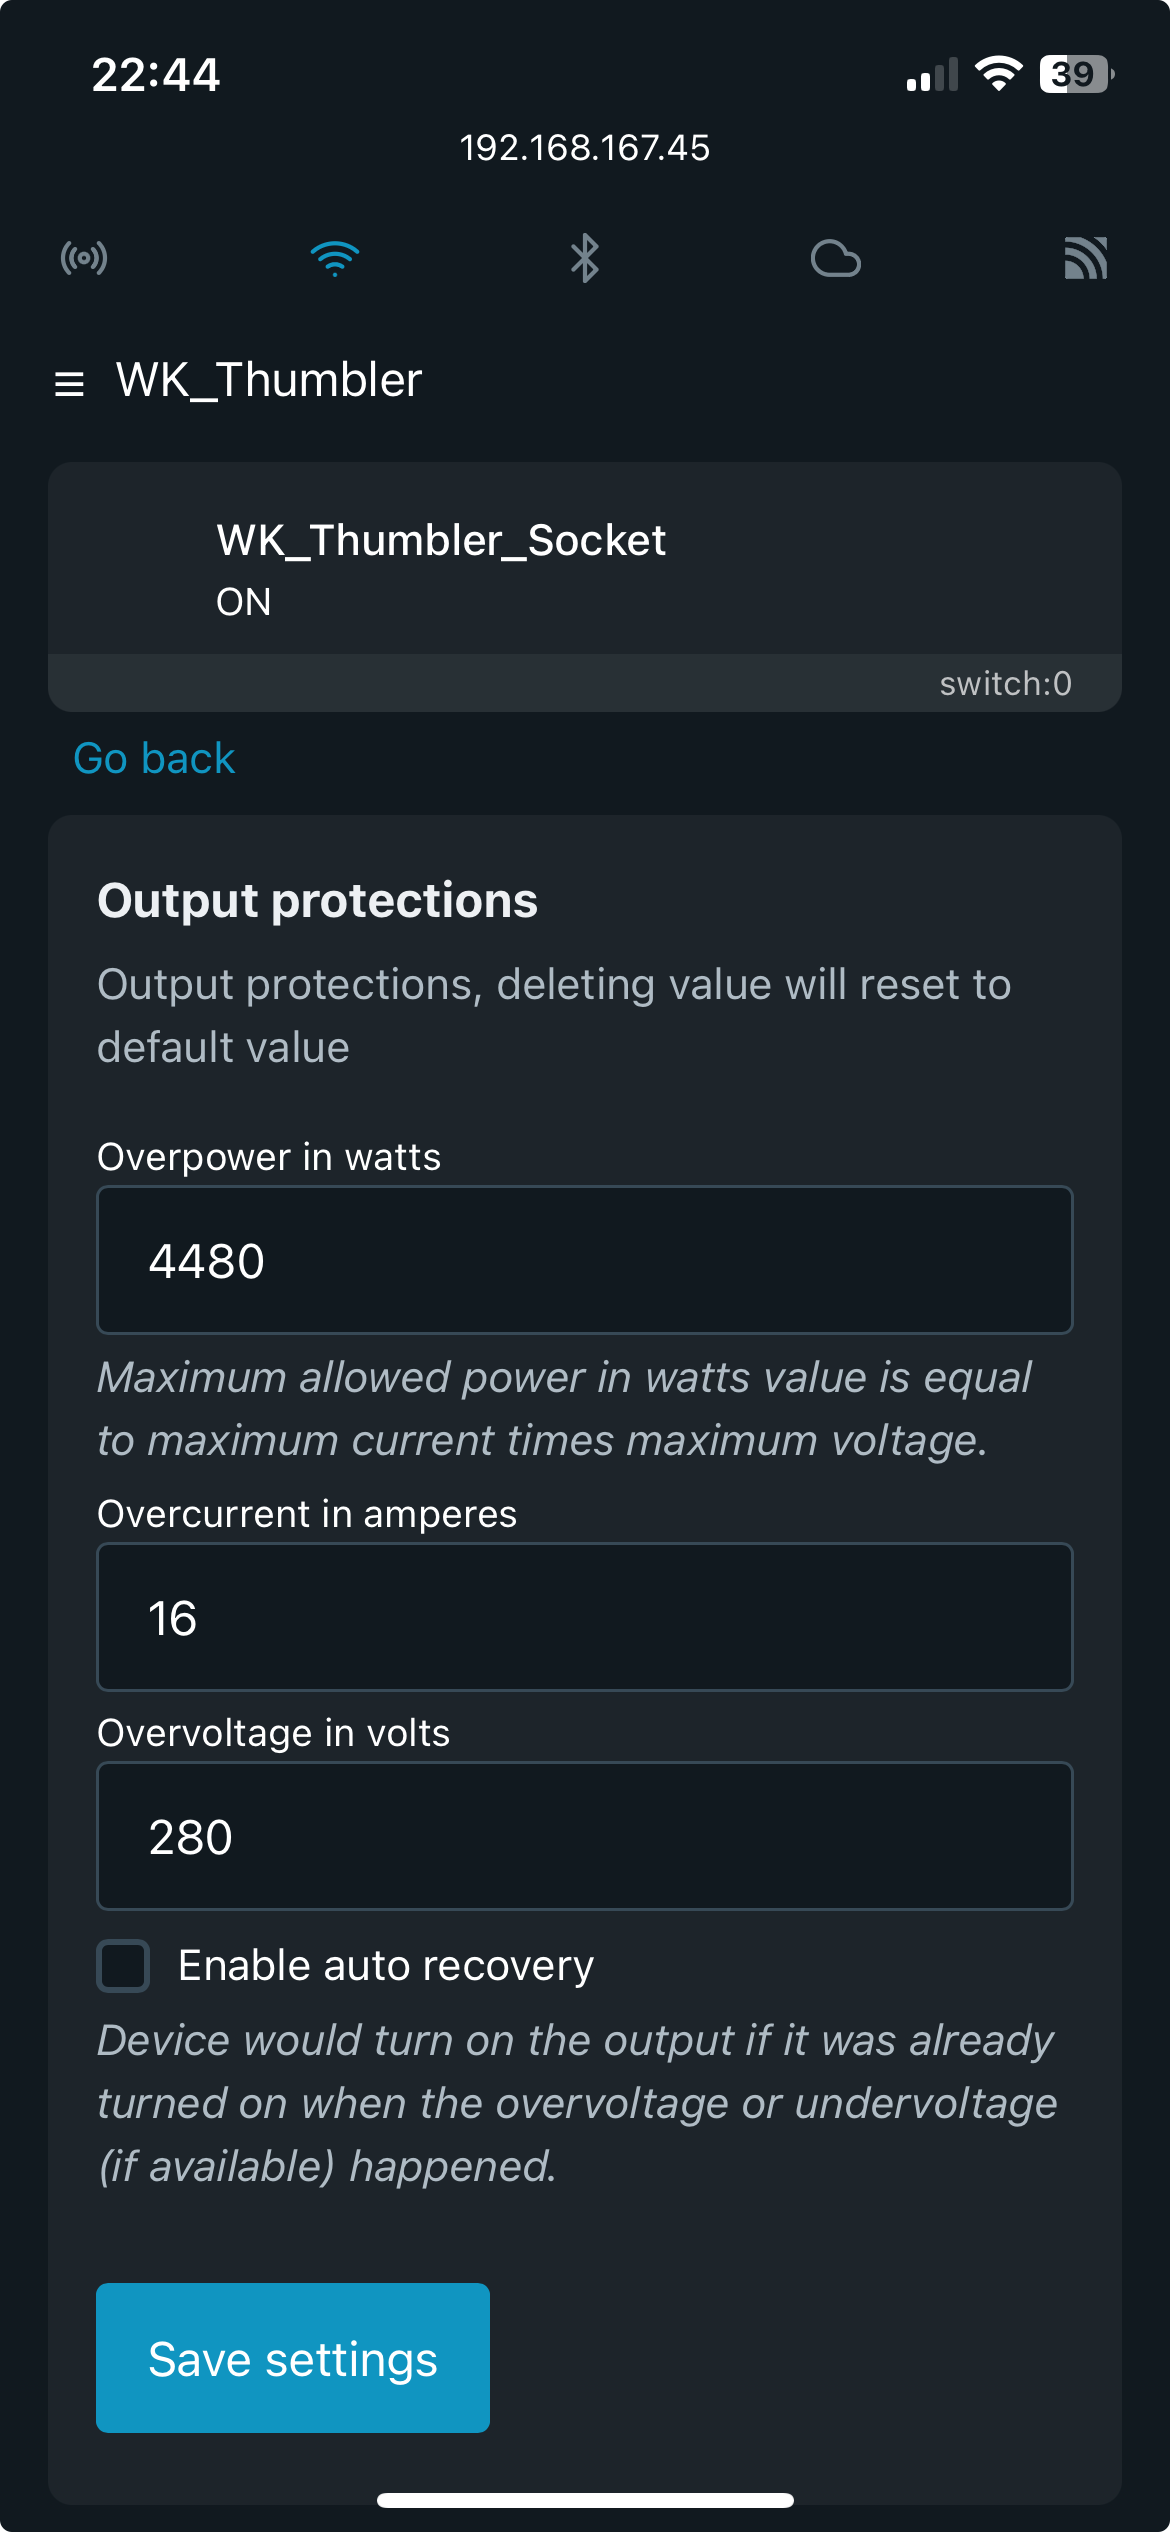This screenshot has width=1170, height=2532.
Task: Tap the phone battery indicator
Action: coord(1077,74)
